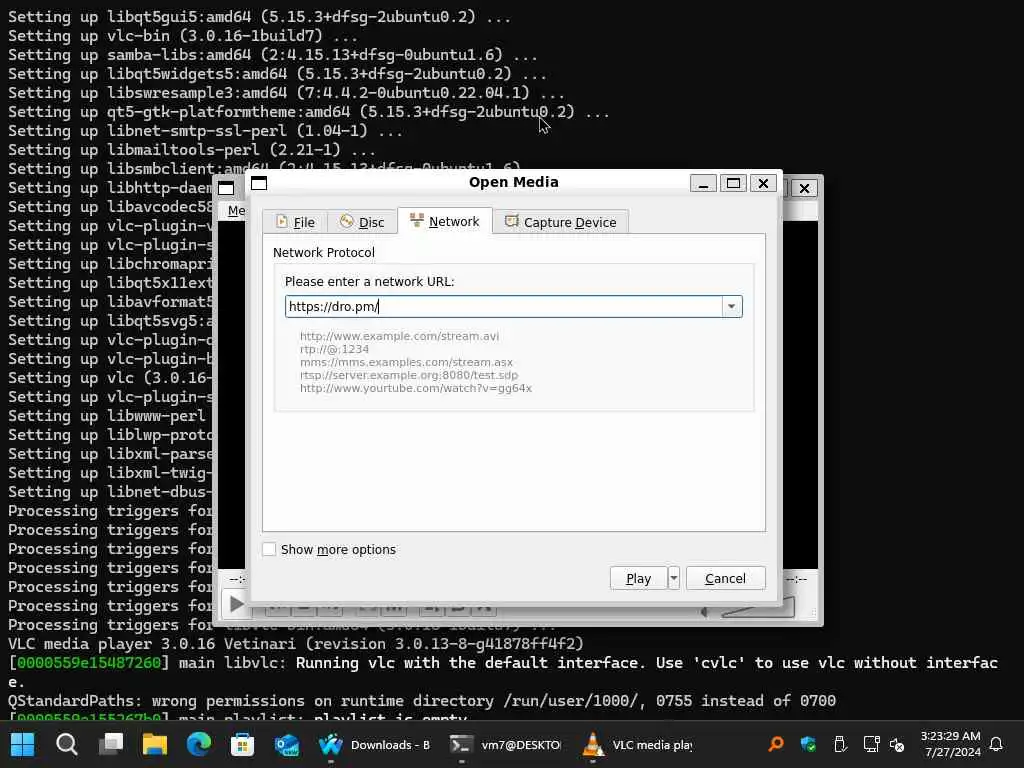Screen dimensions: 1024x768
Task: Switch to the Downloads taskbar window
Action: click(x=374, y=744)
